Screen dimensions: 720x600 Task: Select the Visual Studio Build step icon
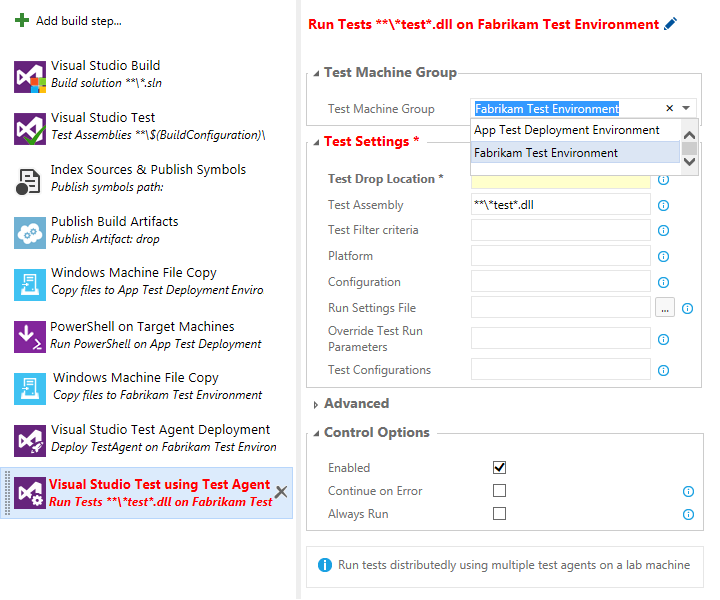30,77
